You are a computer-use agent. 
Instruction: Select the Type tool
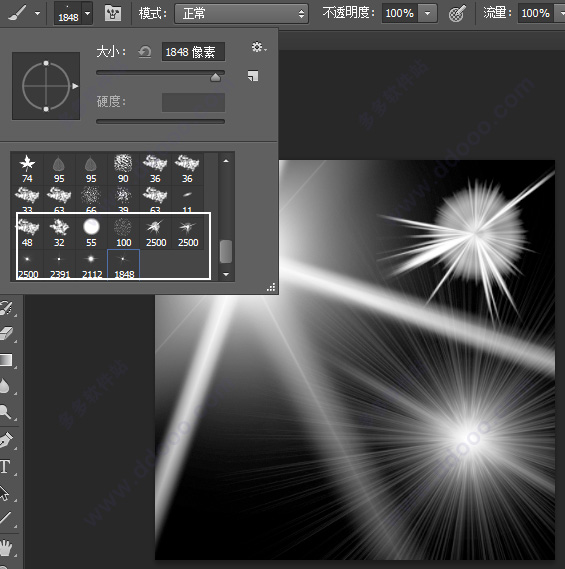point(5,466)
